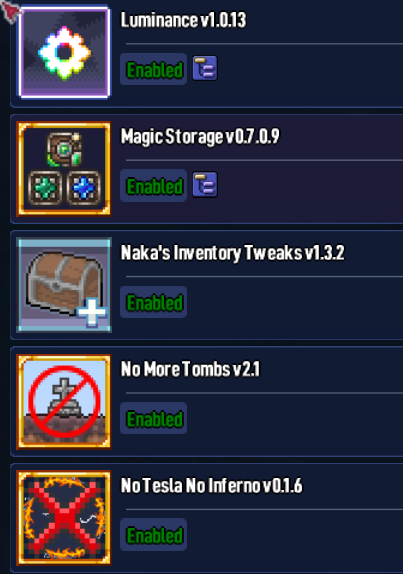Select No Tesla No Inferno v0.1.6 title

212,485
